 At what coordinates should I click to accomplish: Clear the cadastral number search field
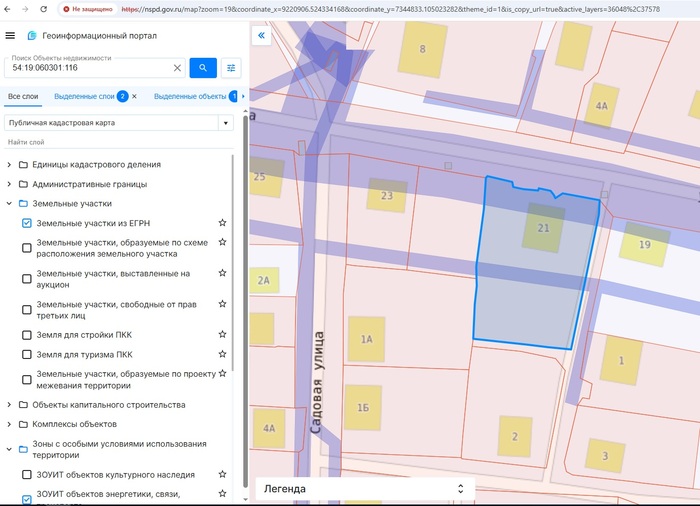177,68
